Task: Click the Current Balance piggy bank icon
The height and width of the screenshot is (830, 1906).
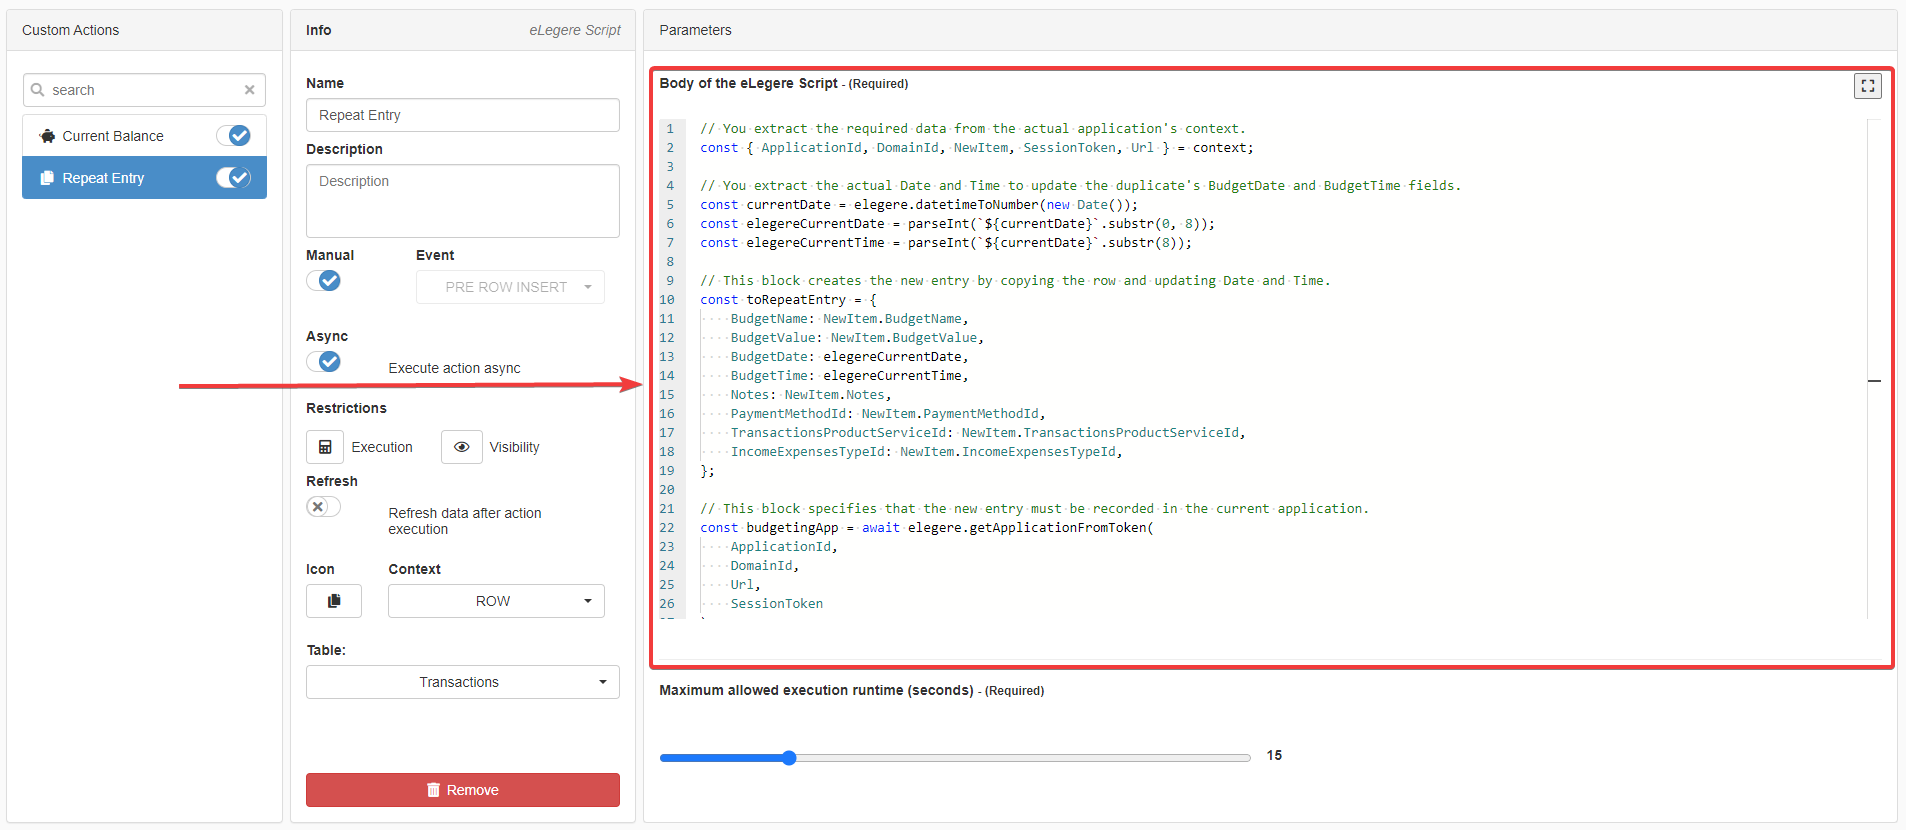Action: (47, 136)
